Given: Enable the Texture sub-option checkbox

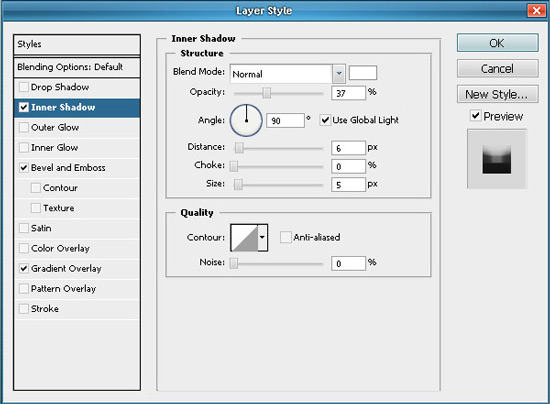Looking at the screenshot, I should tap(36, 208).
